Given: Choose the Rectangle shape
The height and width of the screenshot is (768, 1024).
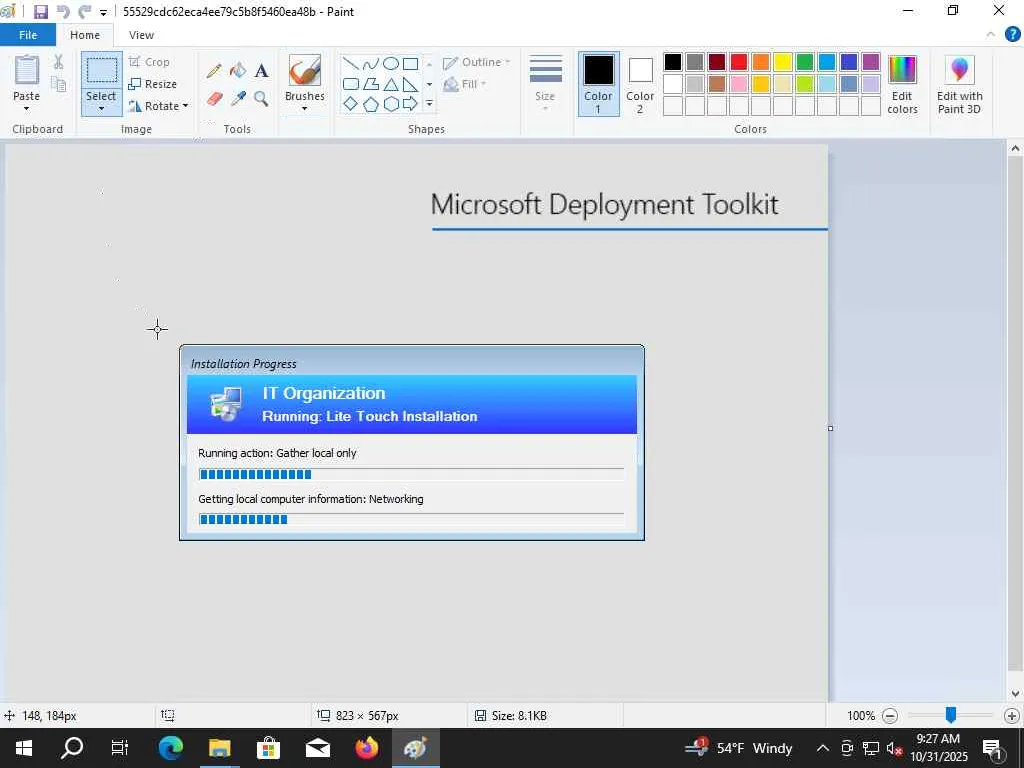Looking at the screenshot, I should point(410,63).
